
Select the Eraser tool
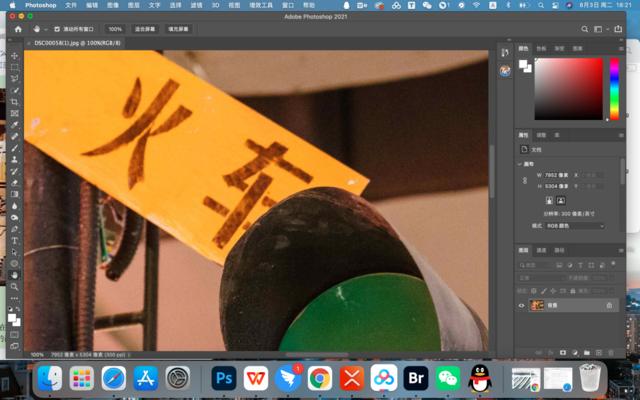(x=14, y=183)
